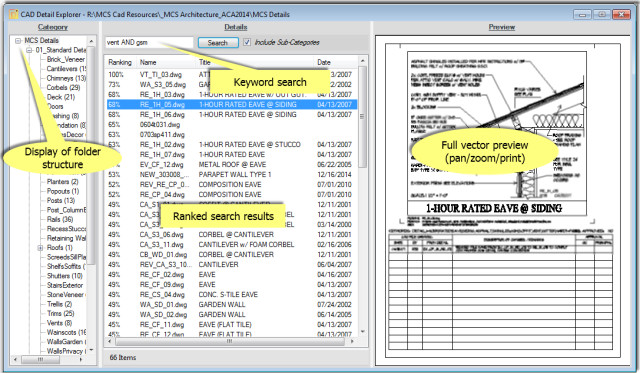This screenshot has width=640, height=373.
Task: Click the Search button
Action: coord(218,42)
